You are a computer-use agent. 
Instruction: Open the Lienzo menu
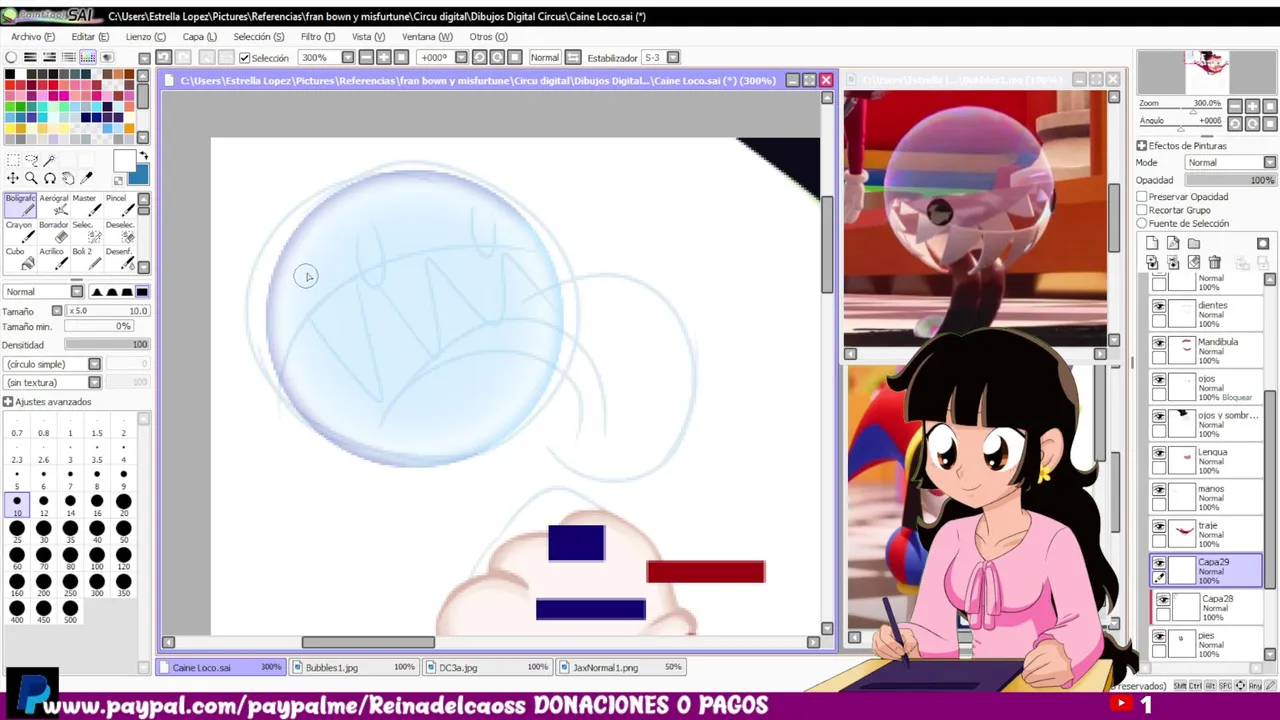145,37
